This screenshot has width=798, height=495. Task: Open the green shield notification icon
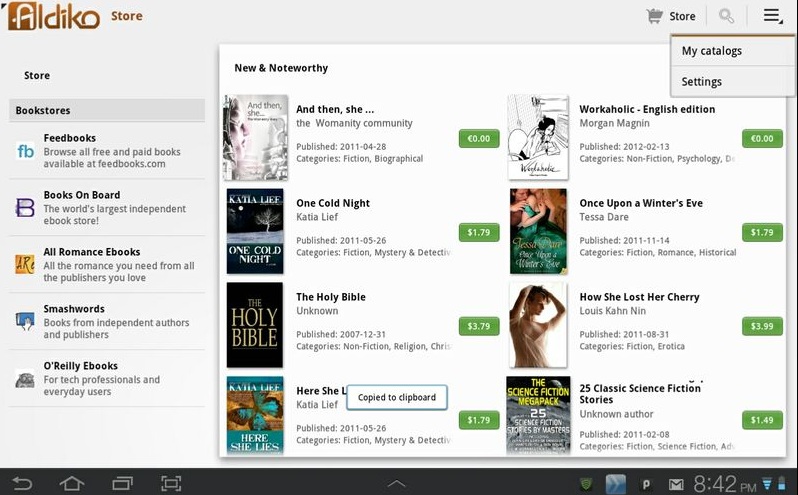(x=587, y=484)
